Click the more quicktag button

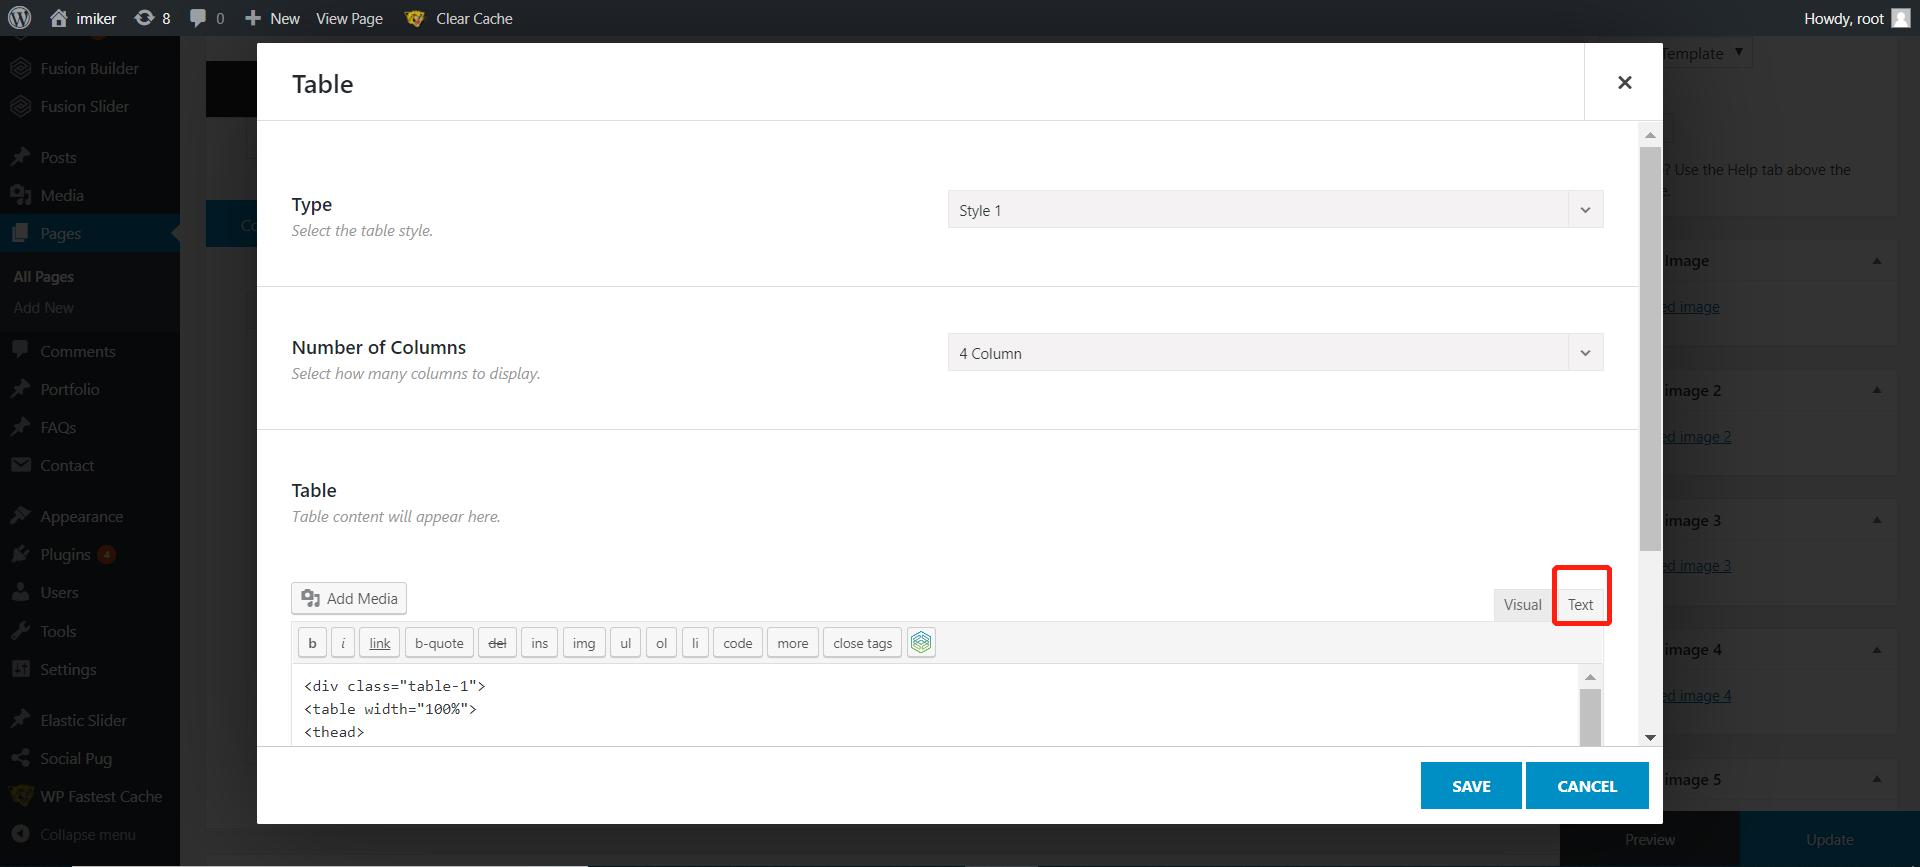pos(793,643)
